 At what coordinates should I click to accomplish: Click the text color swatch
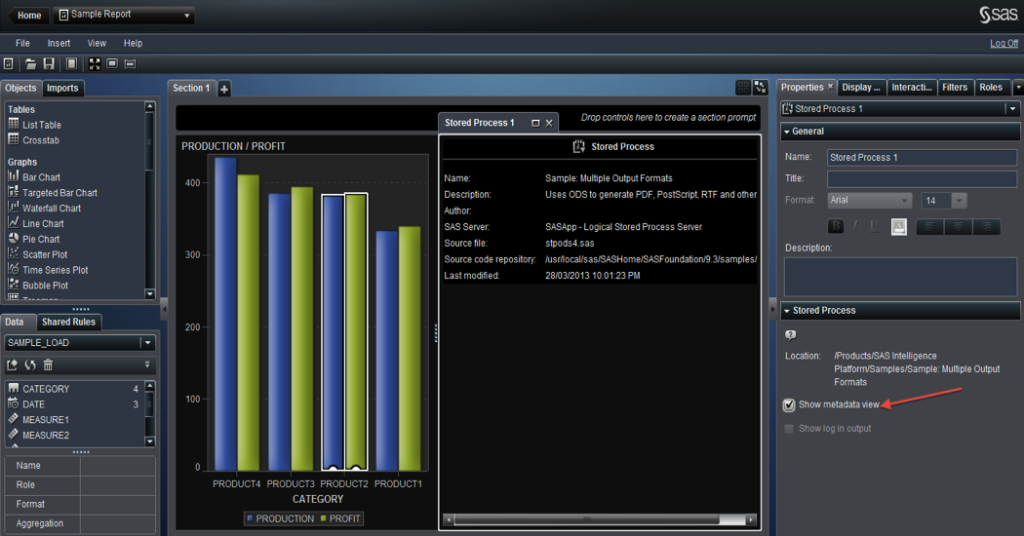coord(899,227)
